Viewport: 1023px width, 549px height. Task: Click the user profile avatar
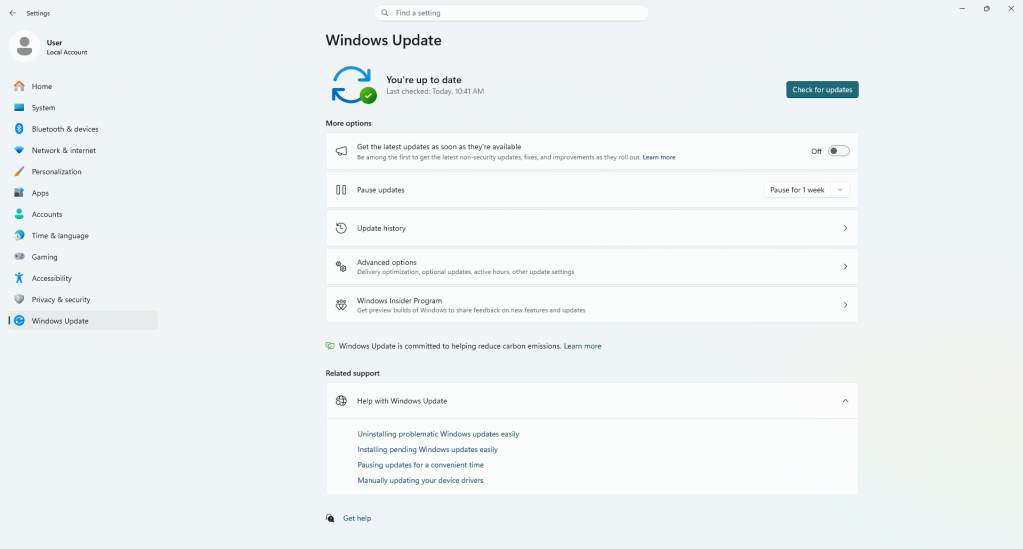pos(24,46)
